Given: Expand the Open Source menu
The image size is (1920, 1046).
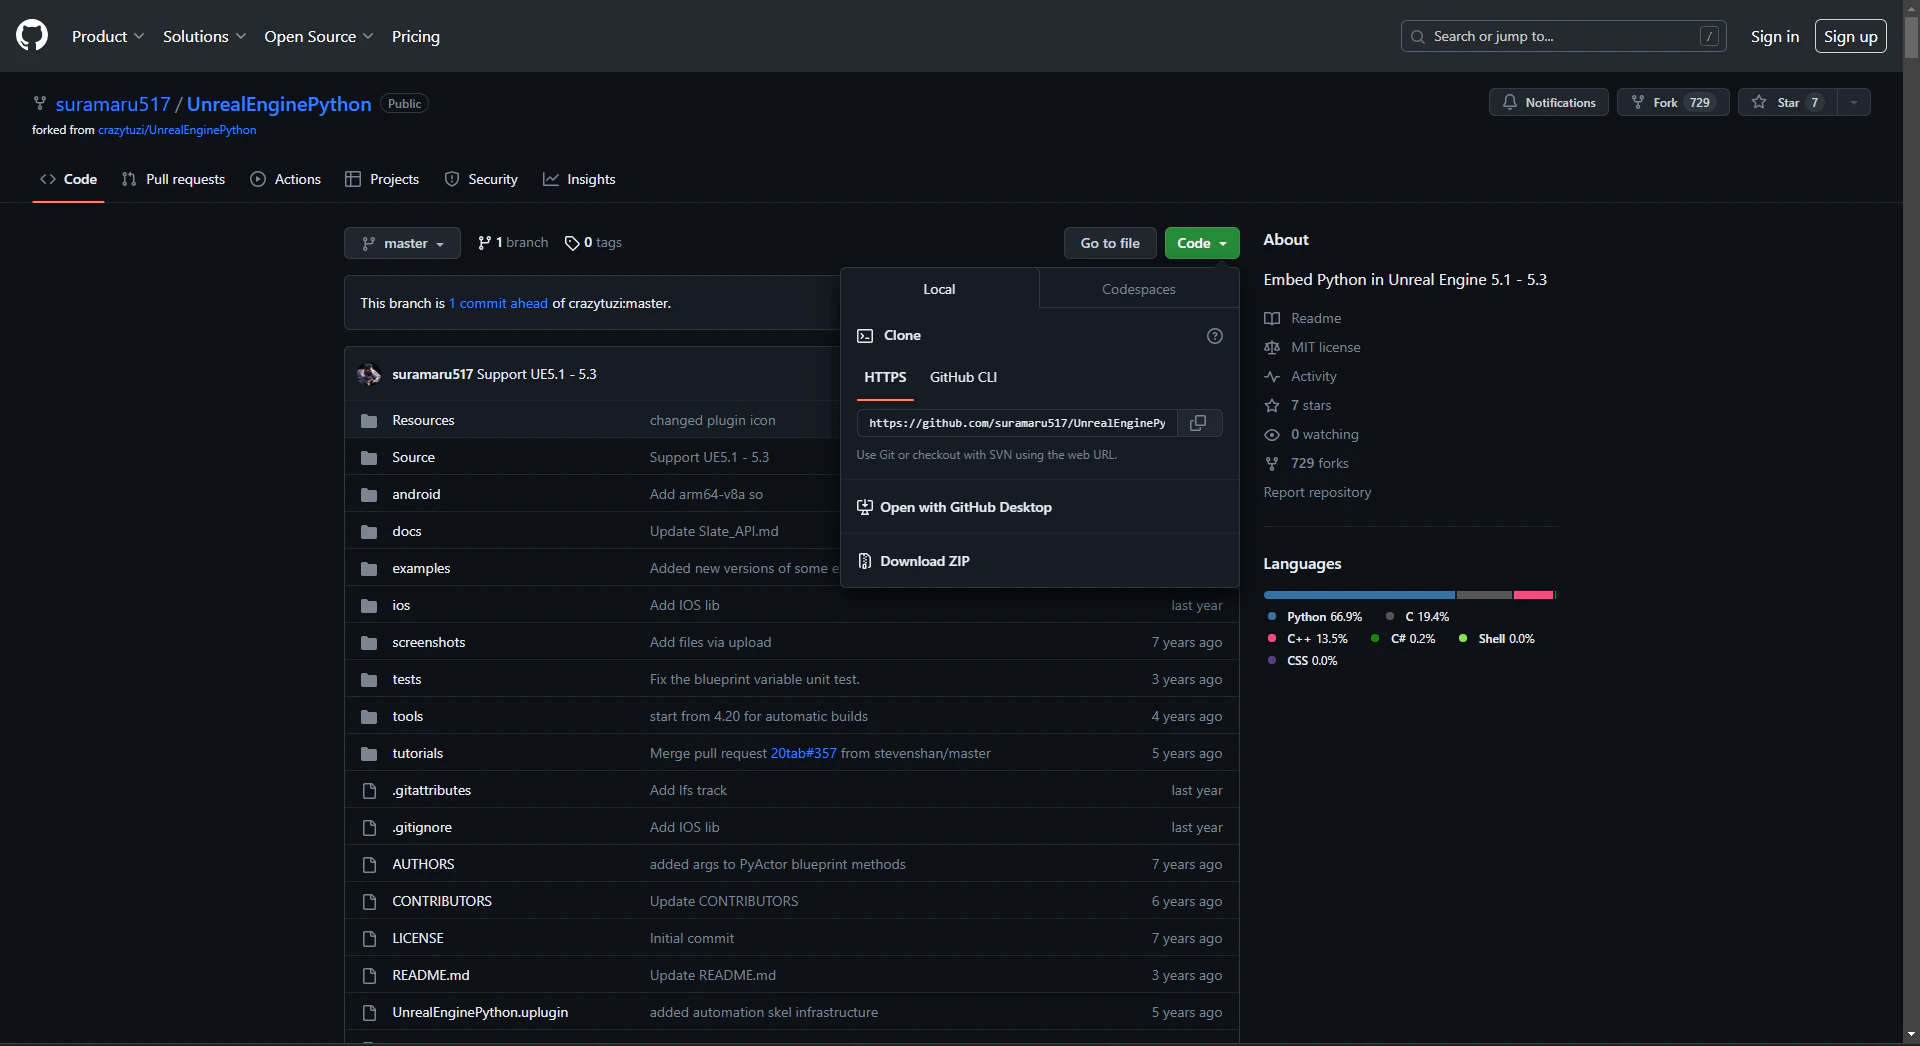Looking at the screenshot, I should coord(319,36).
